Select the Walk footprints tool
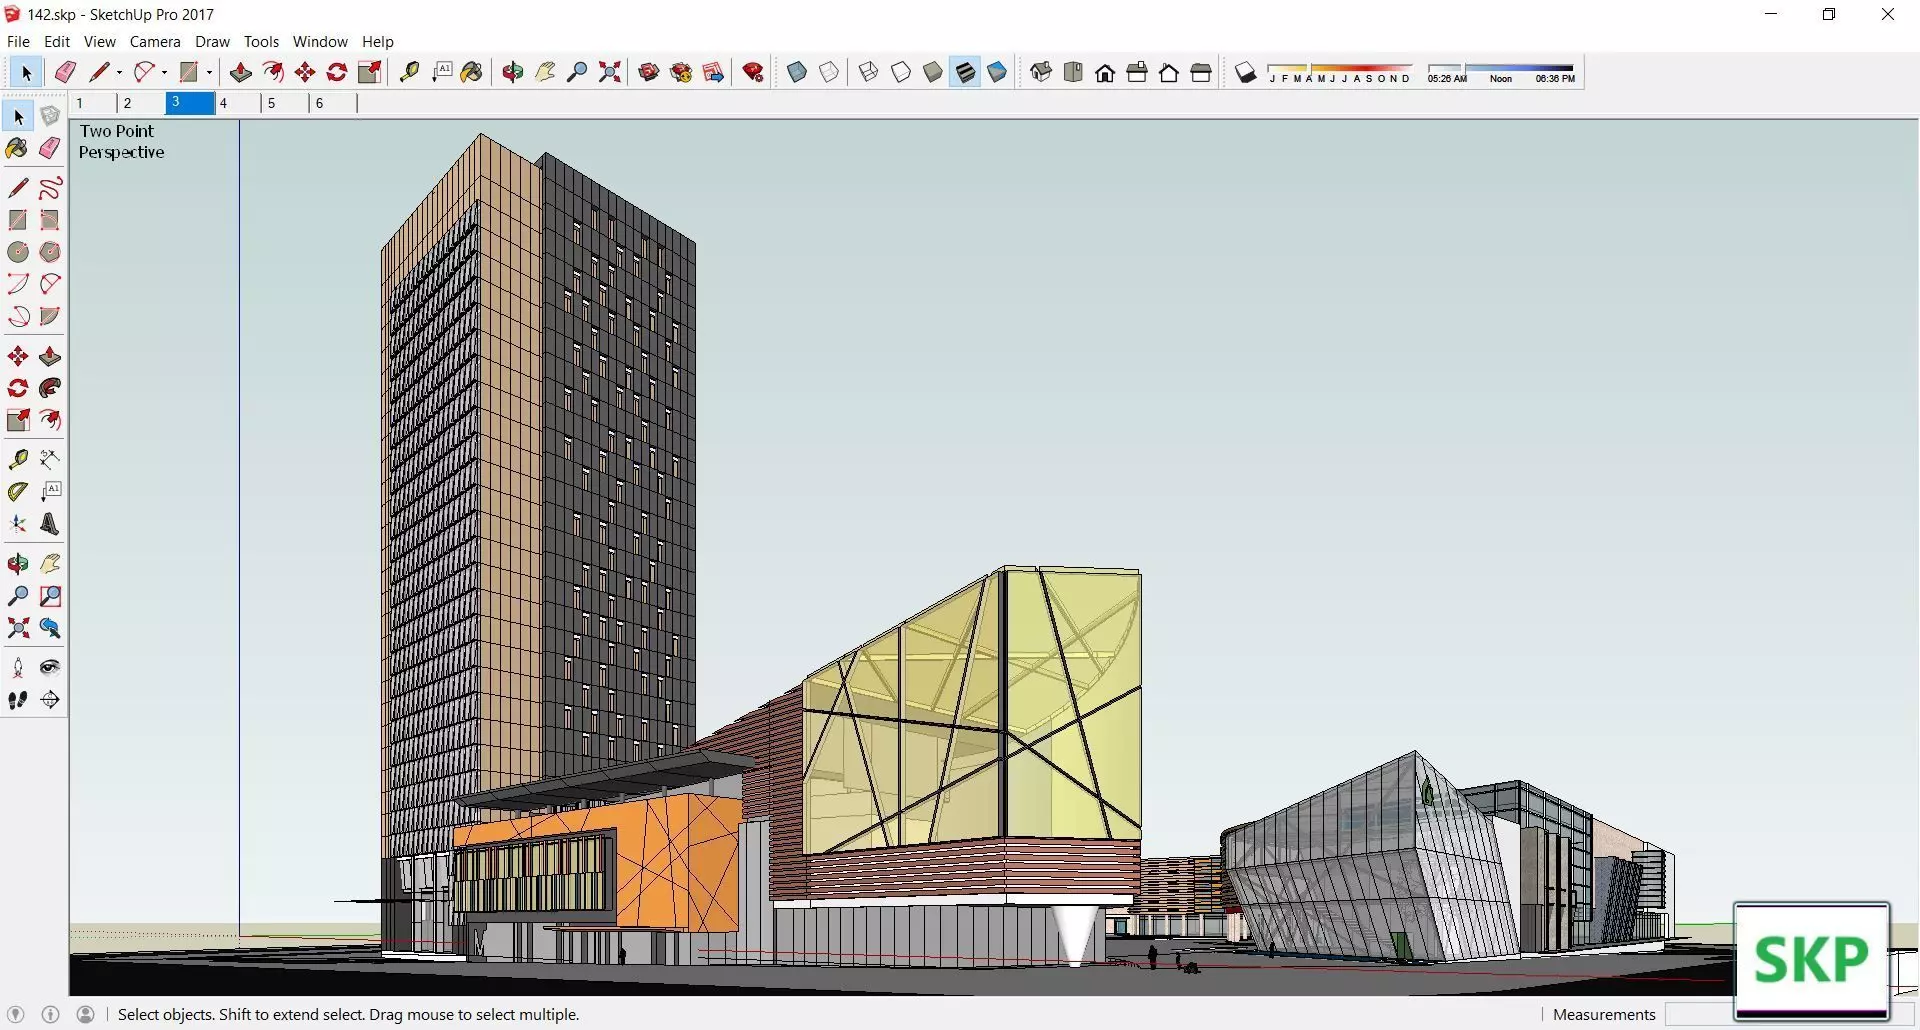This screenshot has width=1920, height=1030. (x=18, y=700)
